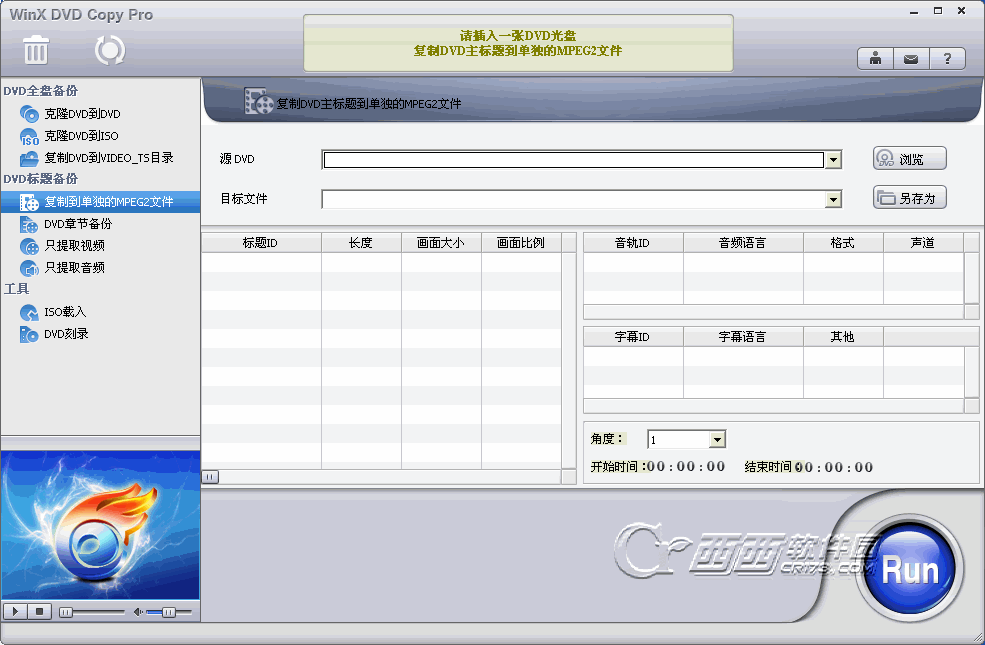Click ISO载入 icon
985x645 pixels.
29,312
